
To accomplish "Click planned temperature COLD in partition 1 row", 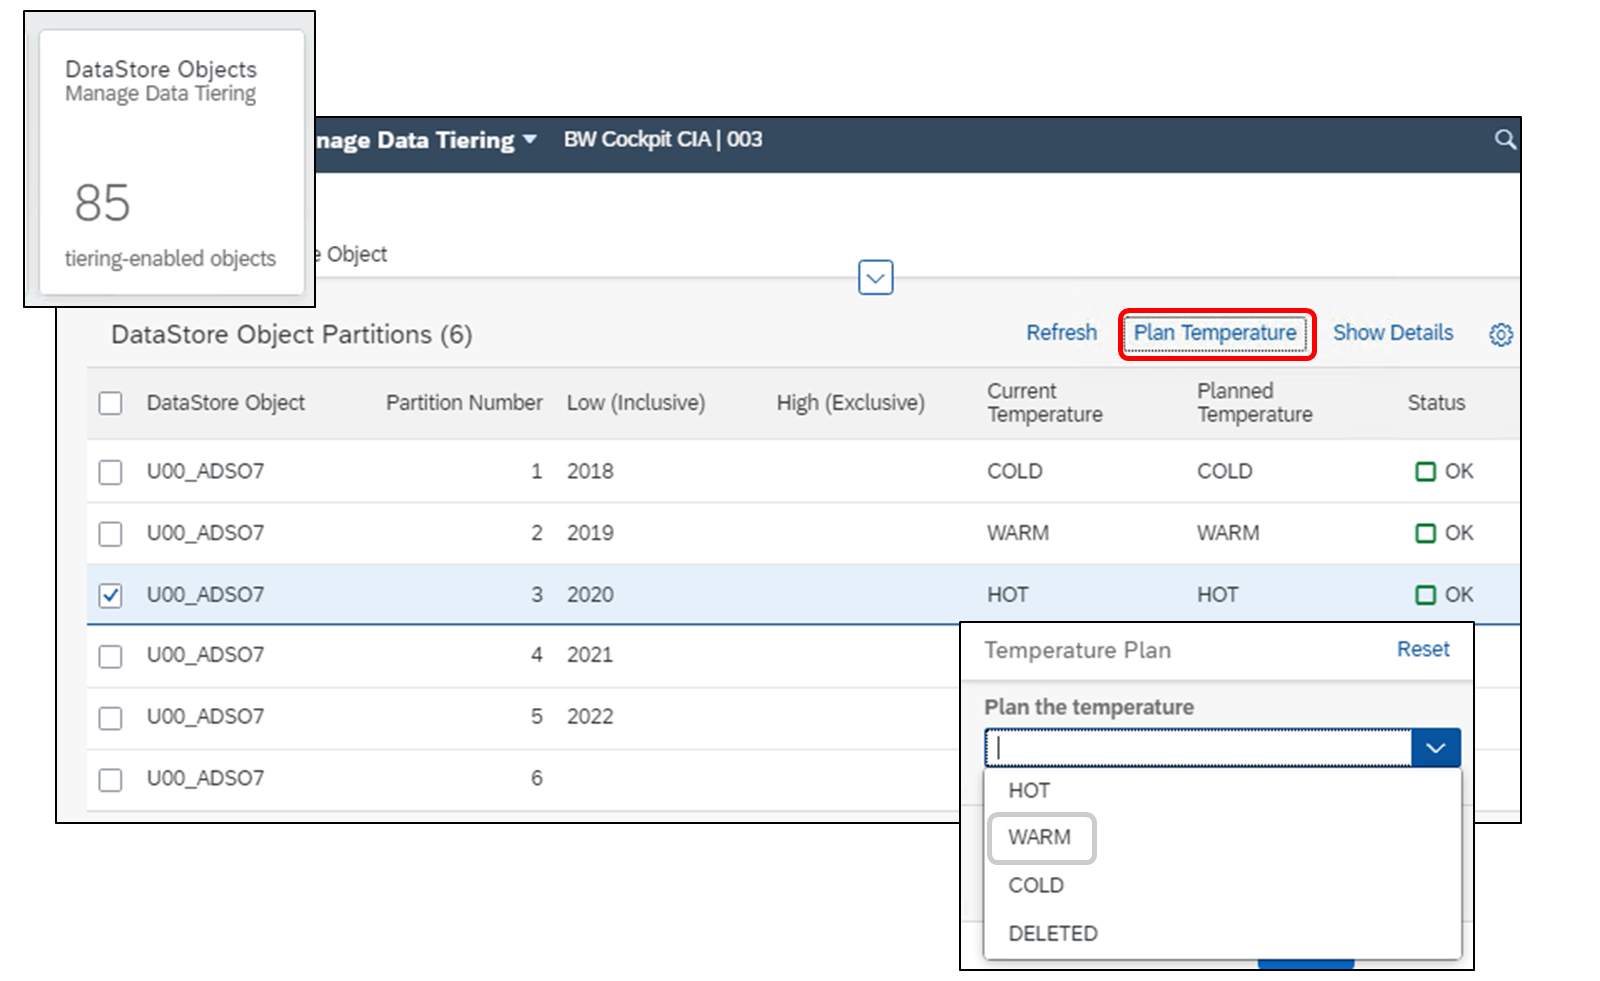I will tap(1225, 471).
